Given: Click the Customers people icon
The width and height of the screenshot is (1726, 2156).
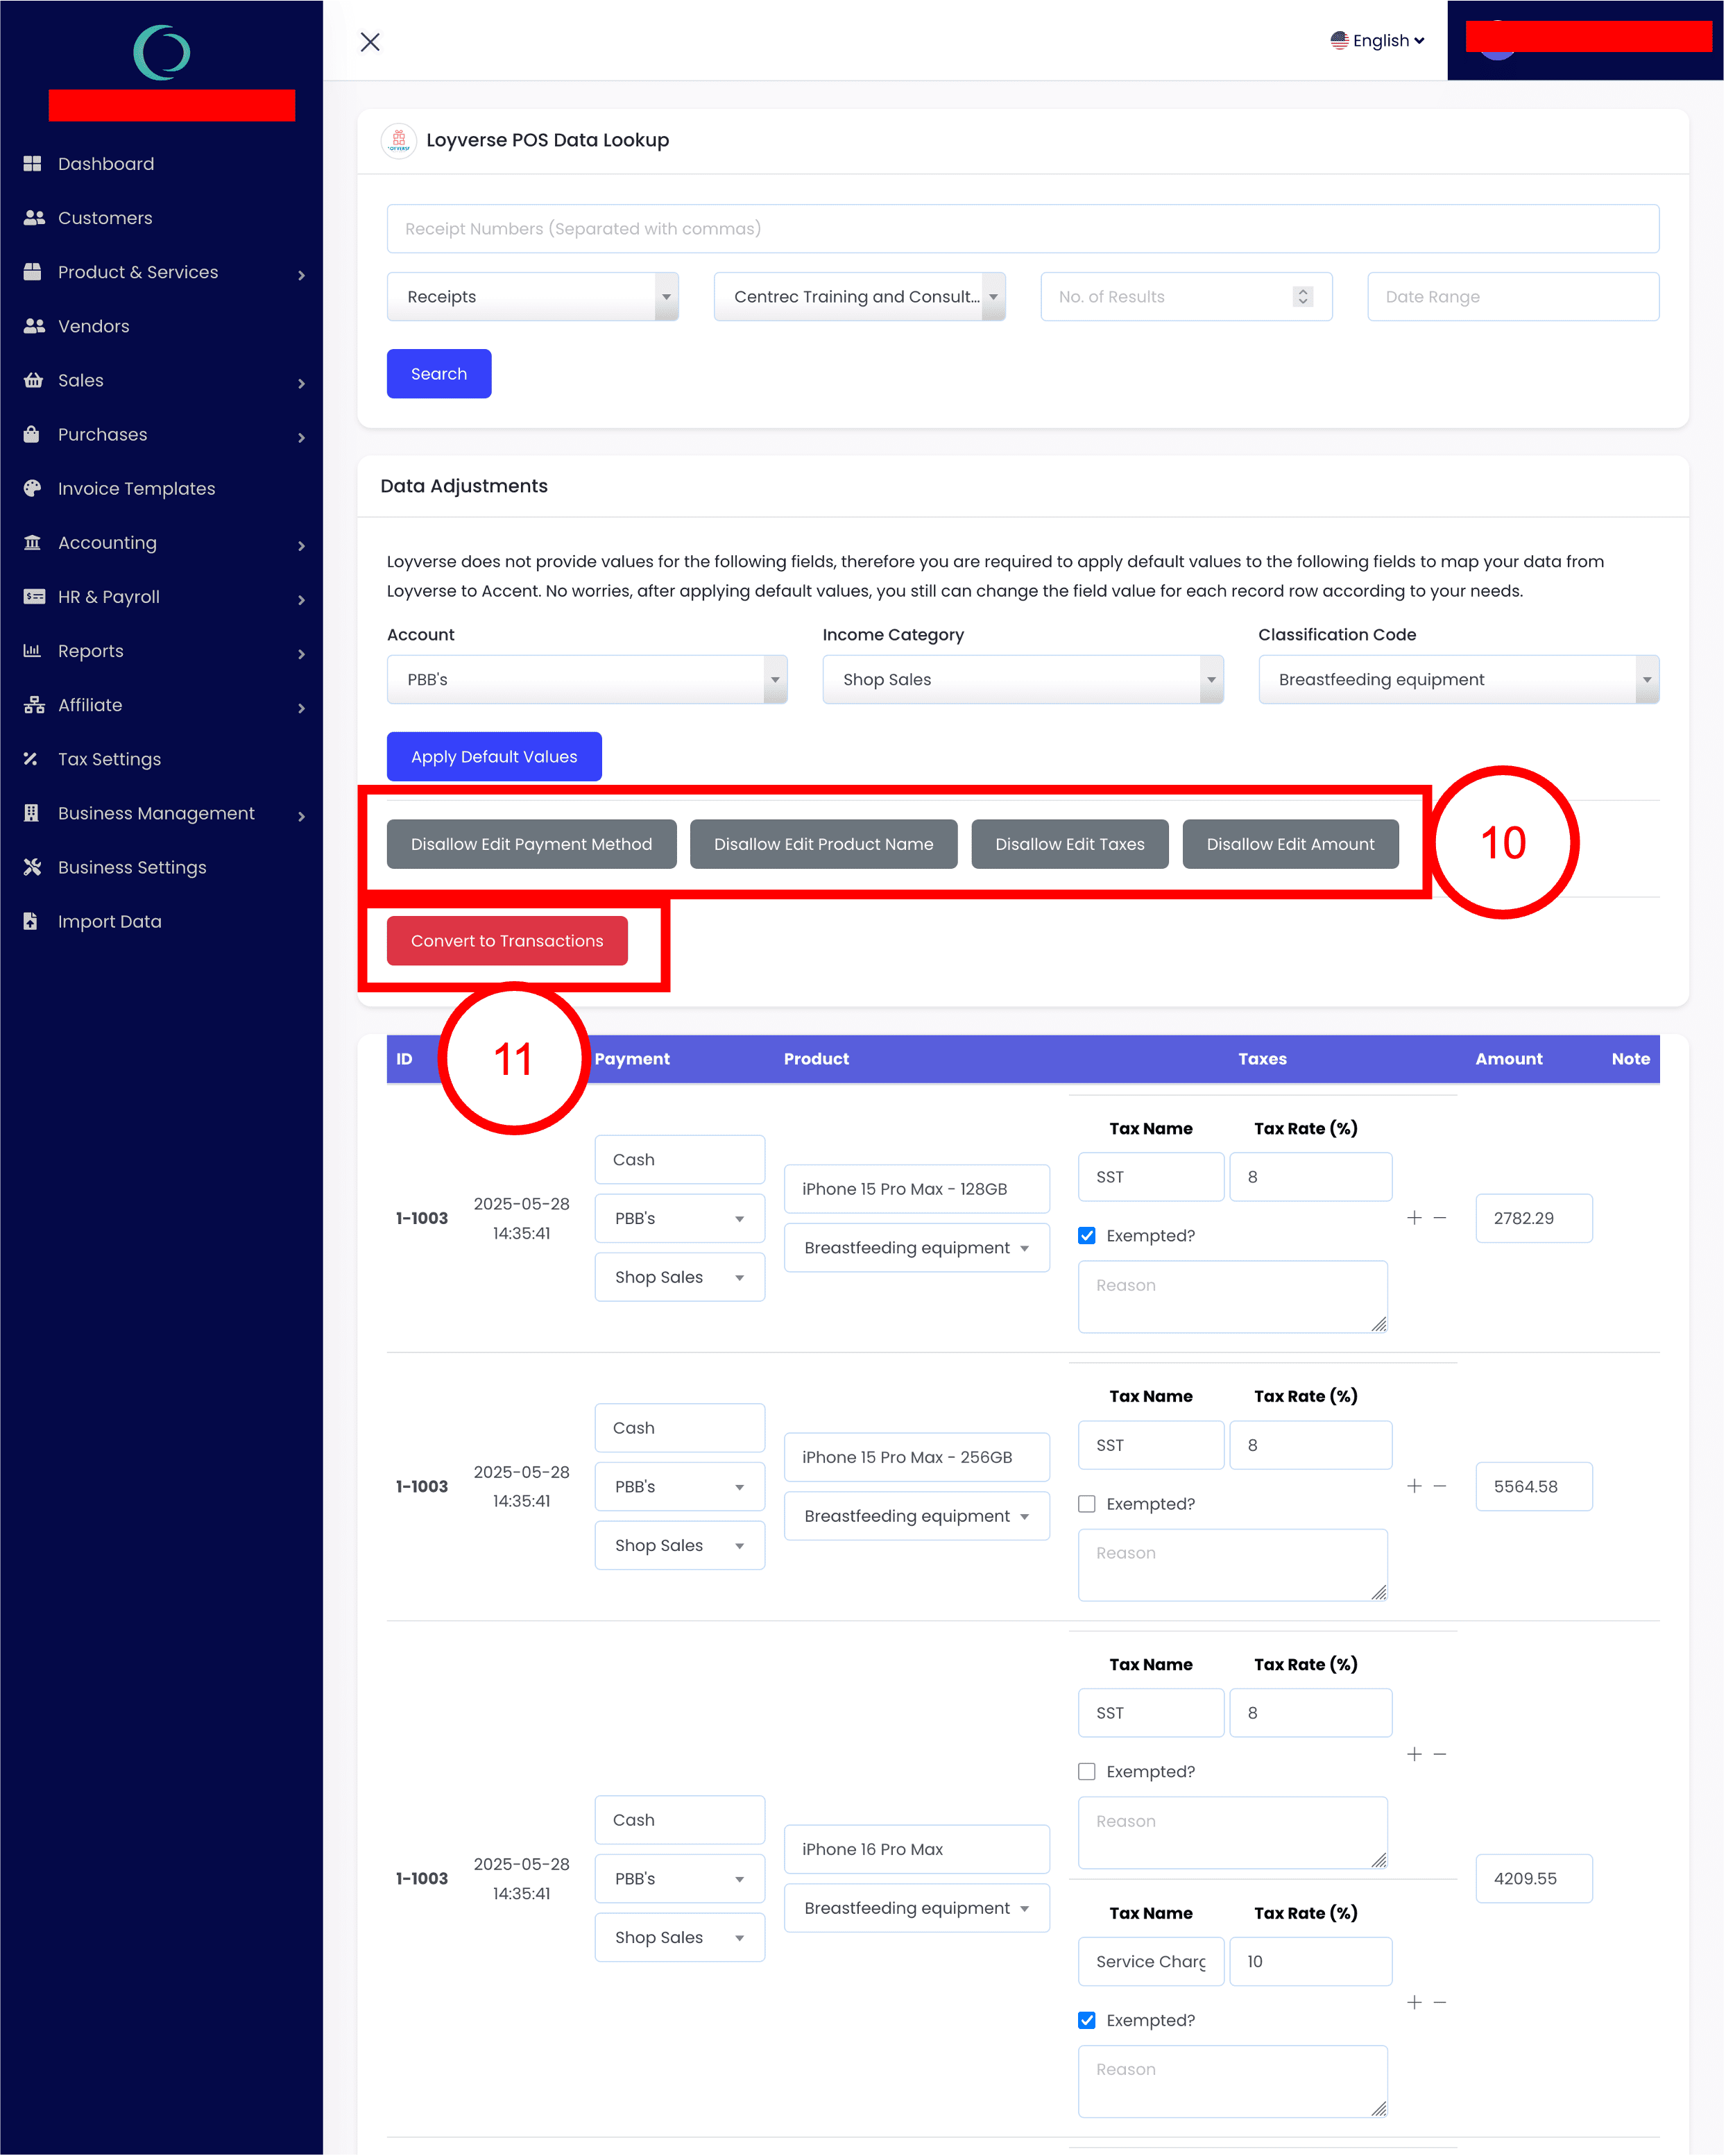Looking at the screenshot, I should click(33, 217).
